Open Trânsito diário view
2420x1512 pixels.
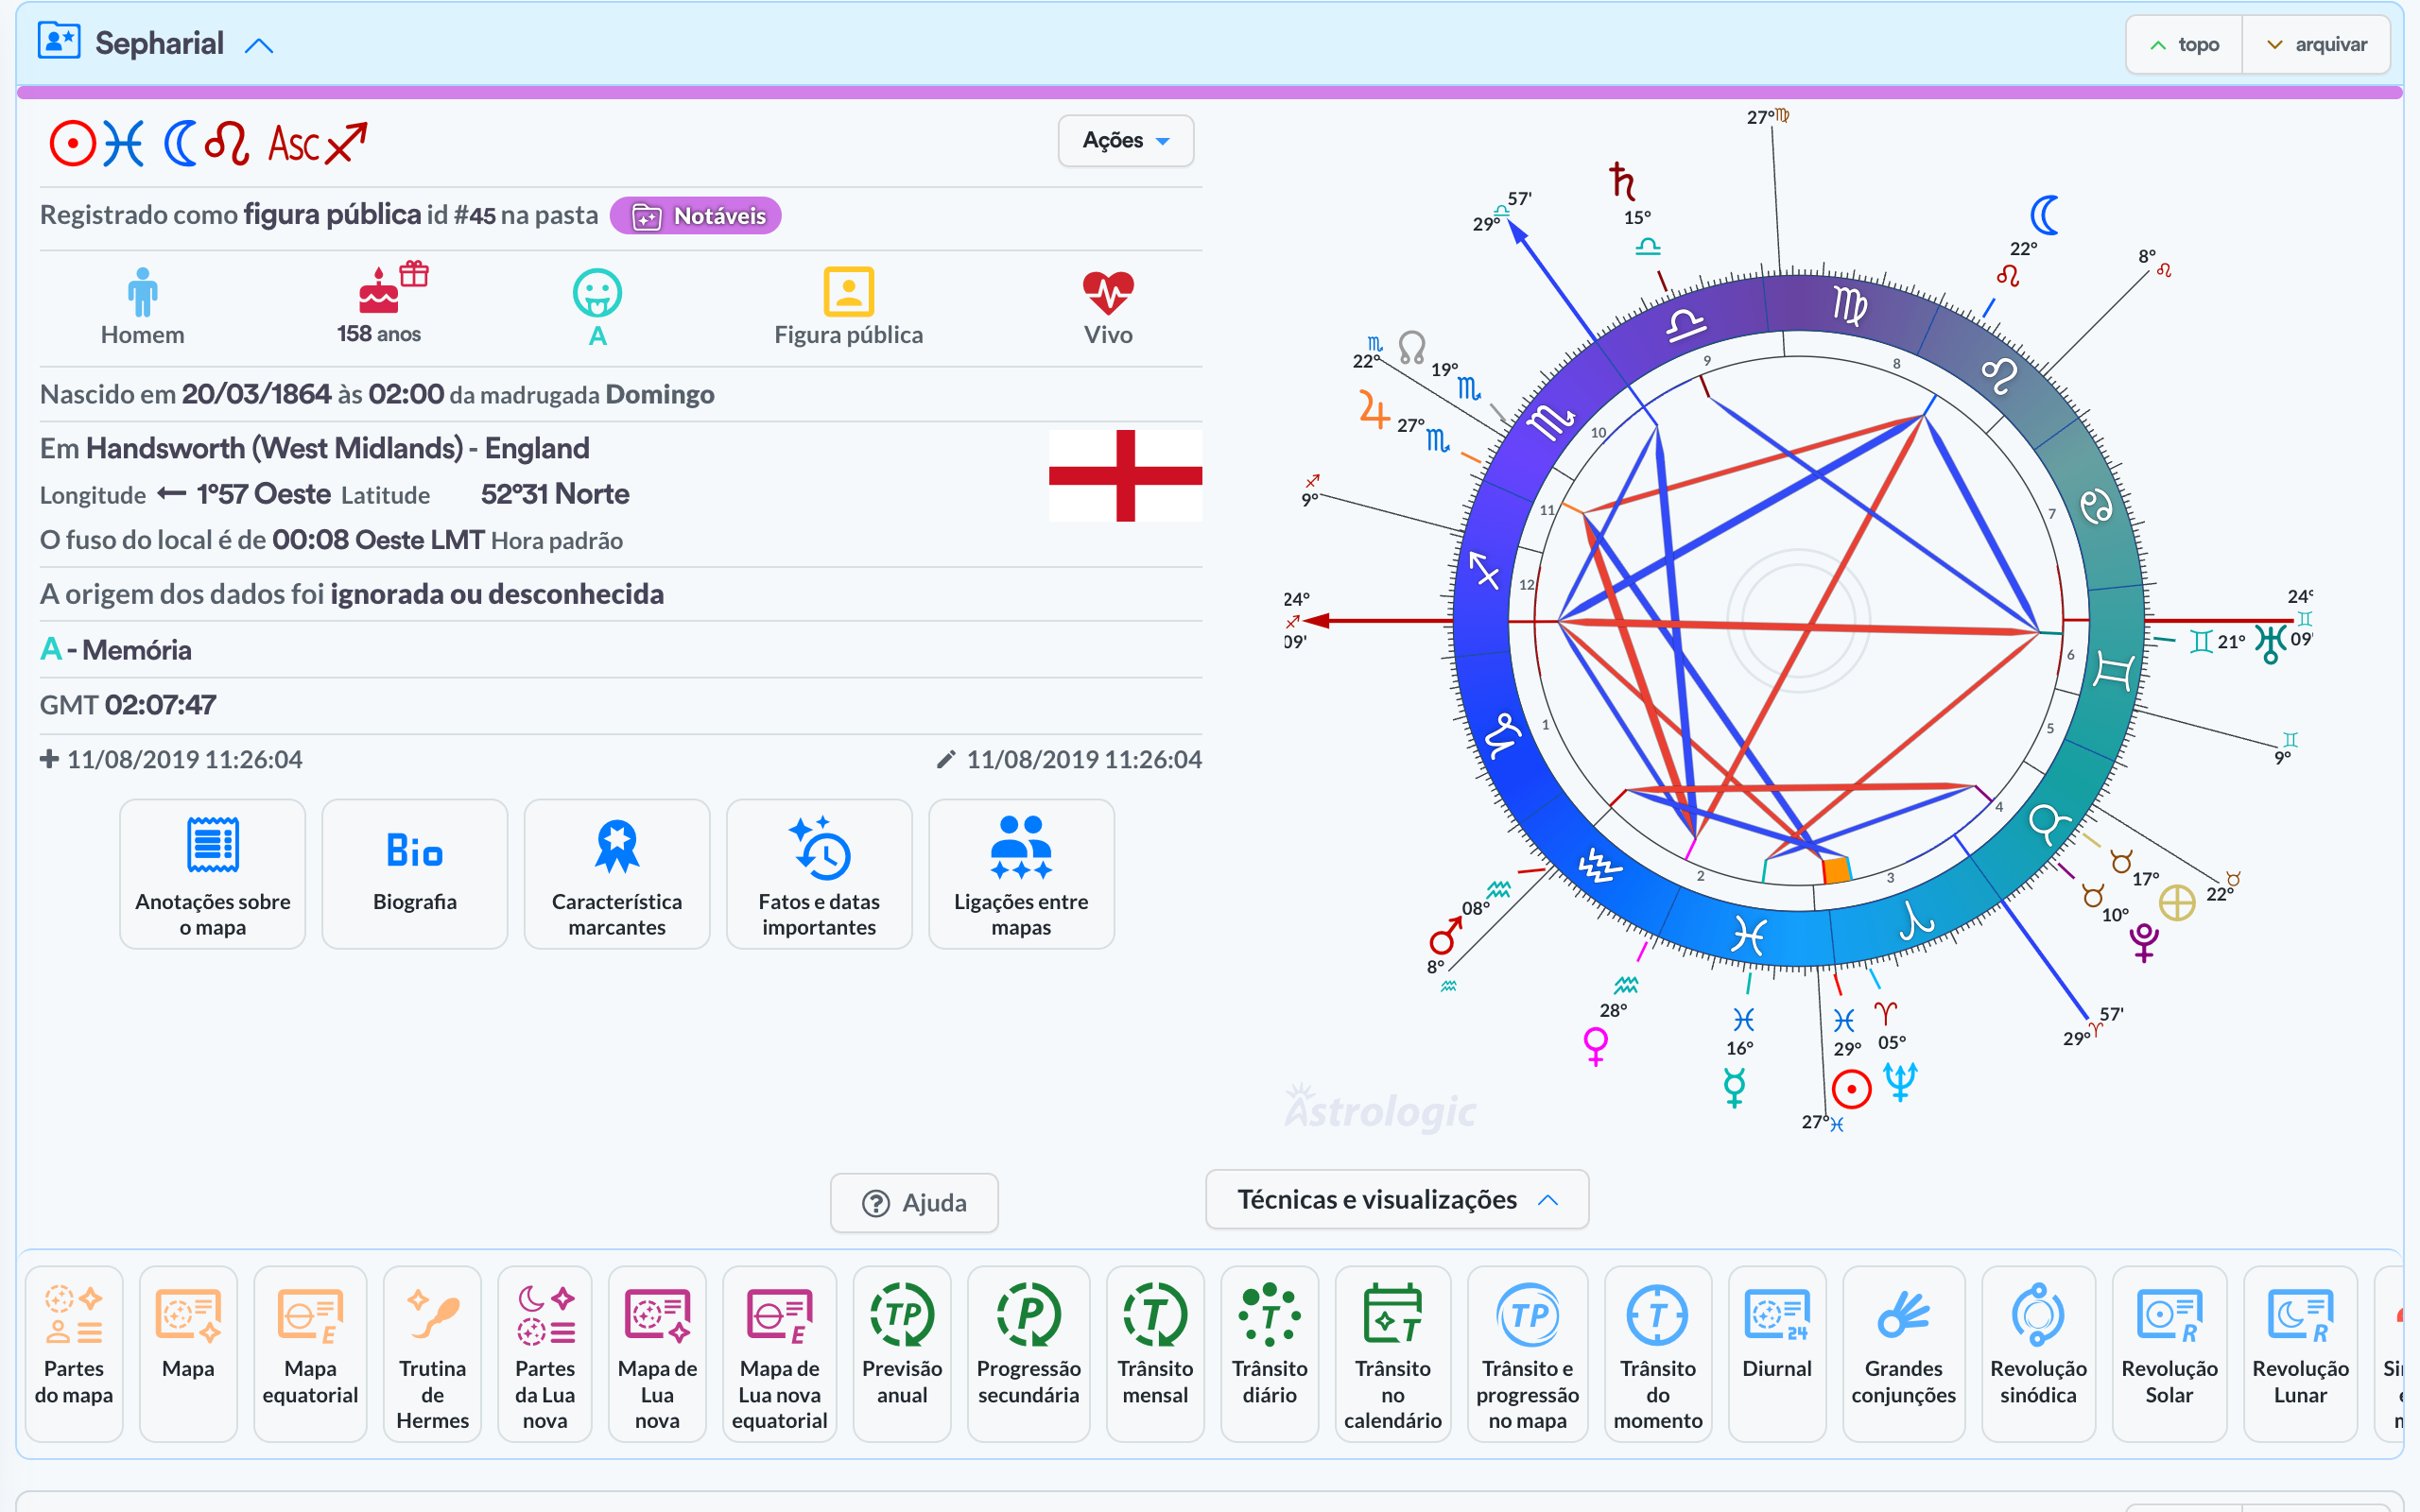point(1269,1352)
